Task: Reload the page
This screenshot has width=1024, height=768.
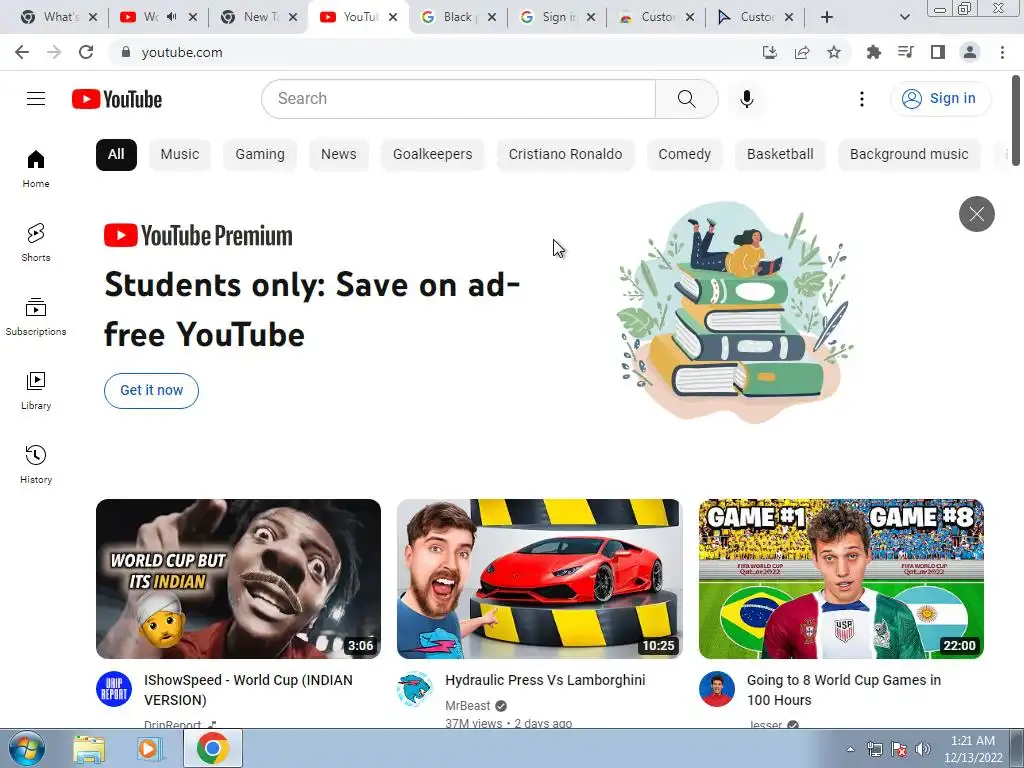Action: [86, 52]
